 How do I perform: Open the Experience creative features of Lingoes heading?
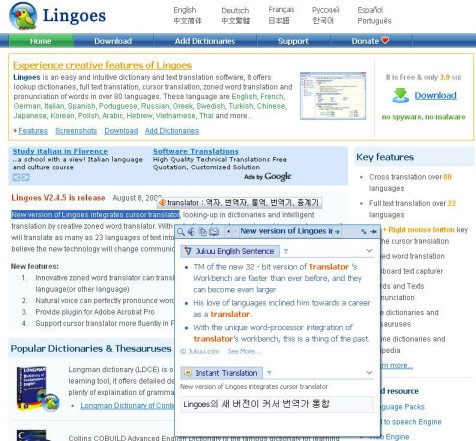(x=103, y=65)
